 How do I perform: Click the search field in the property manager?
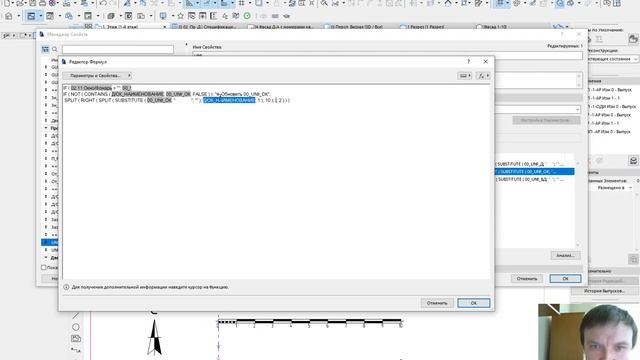coord(118,49)
